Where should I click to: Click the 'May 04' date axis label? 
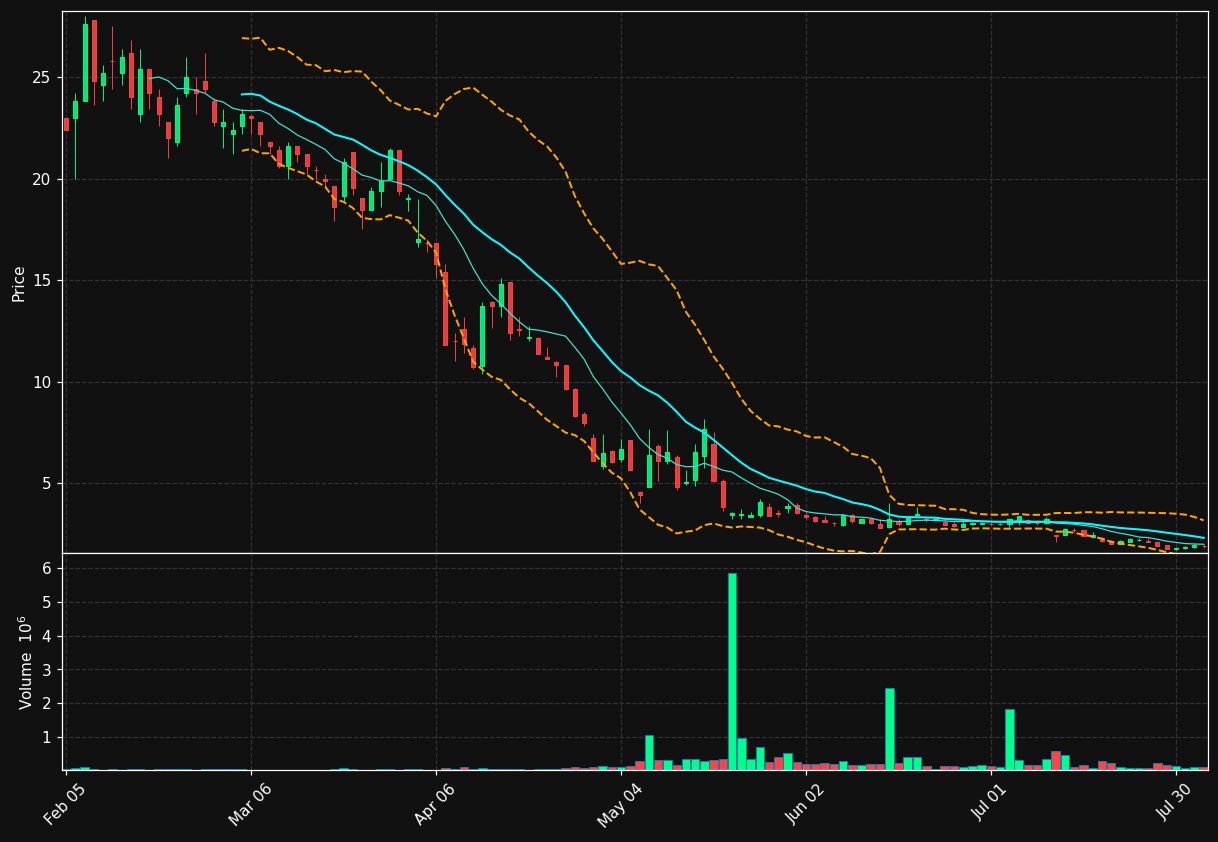[620, 804]
